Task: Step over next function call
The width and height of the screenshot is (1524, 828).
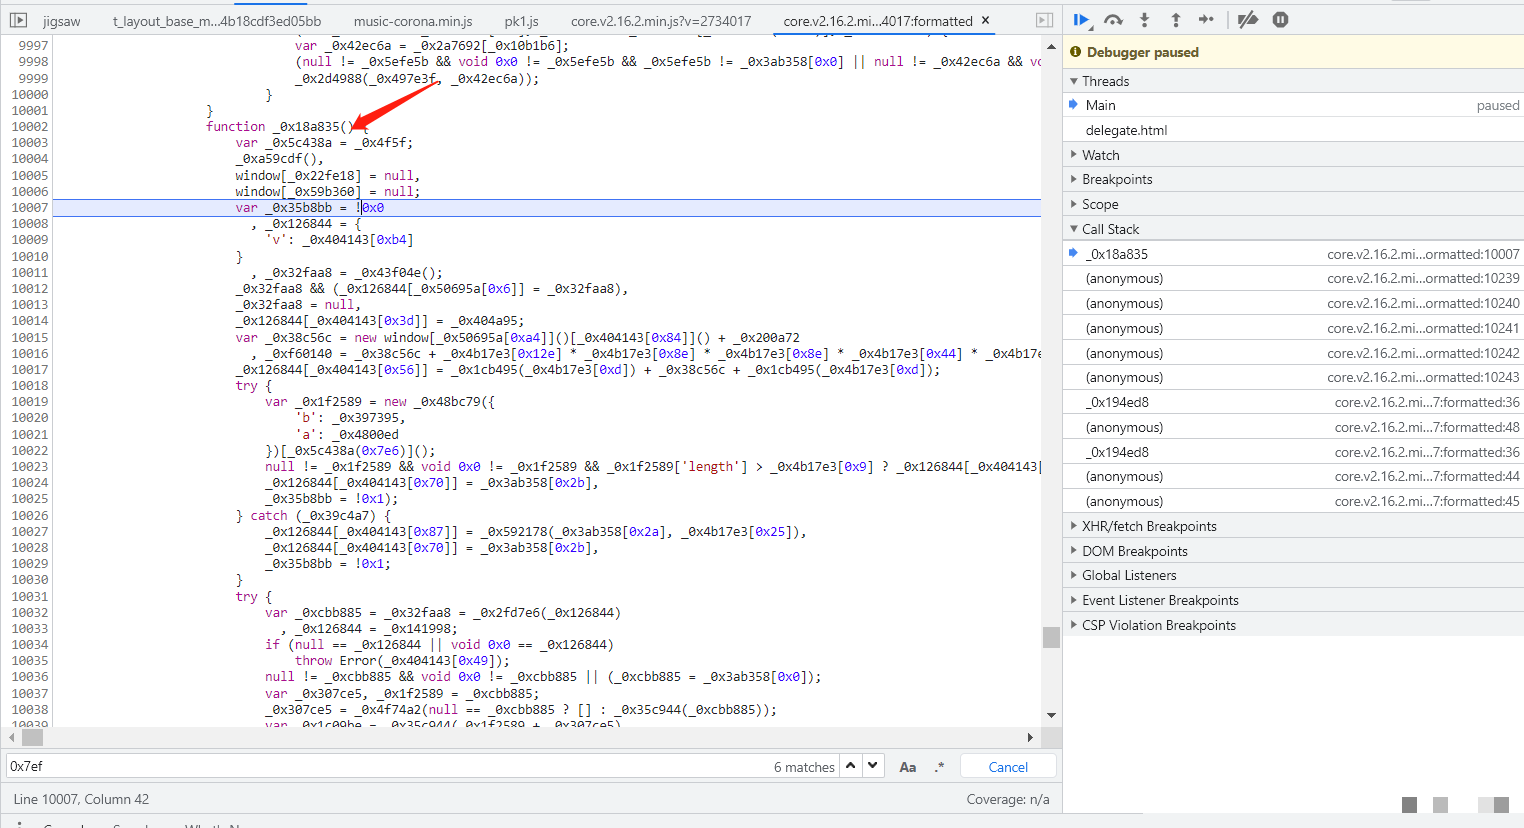Action: pos(1113,20)
